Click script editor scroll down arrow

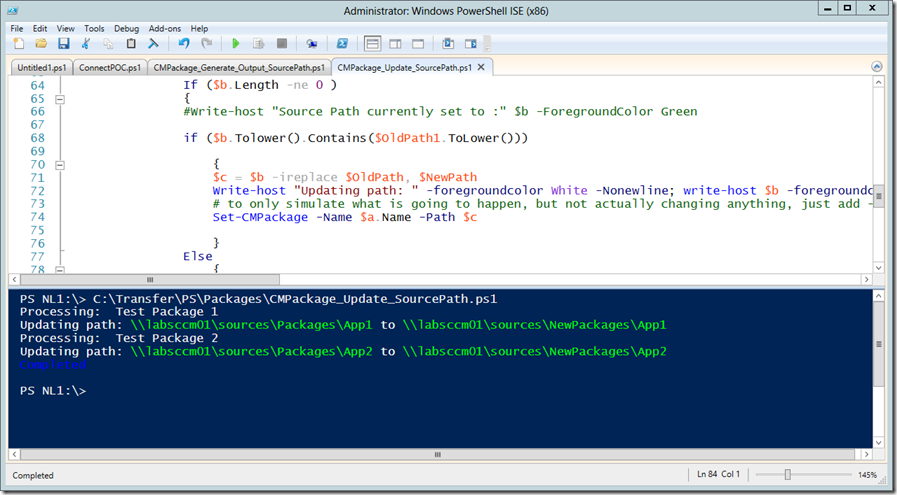(879, 267)
